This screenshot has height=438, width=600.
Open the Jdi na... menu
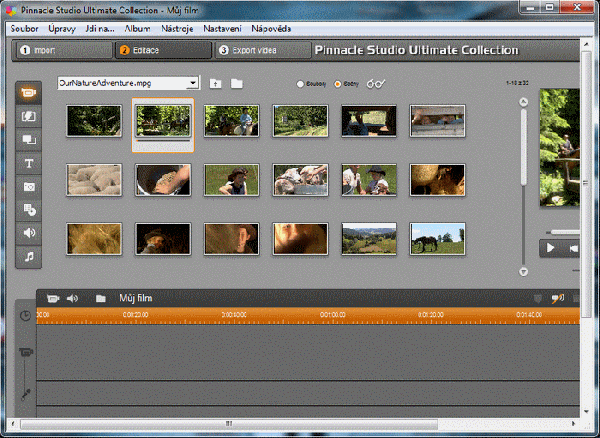pos(100,29)
